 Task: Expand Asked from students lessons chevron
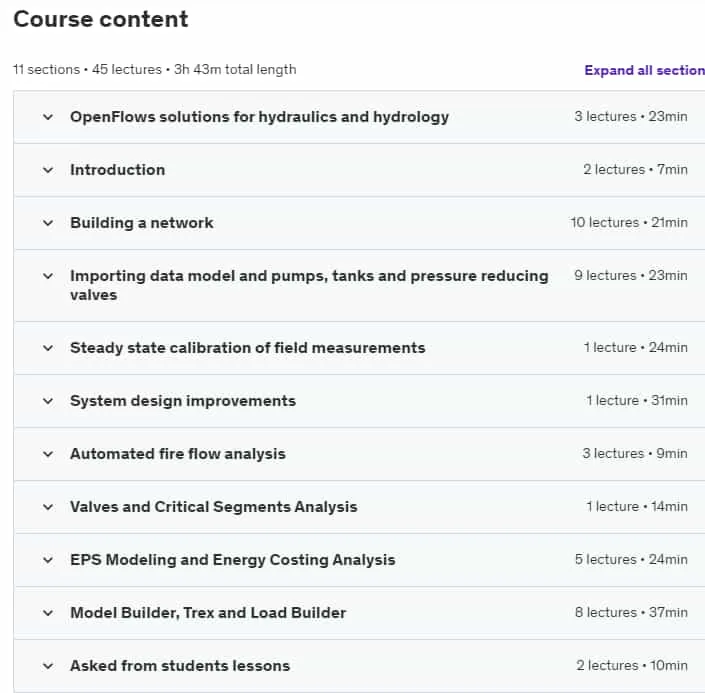point(48,666)
